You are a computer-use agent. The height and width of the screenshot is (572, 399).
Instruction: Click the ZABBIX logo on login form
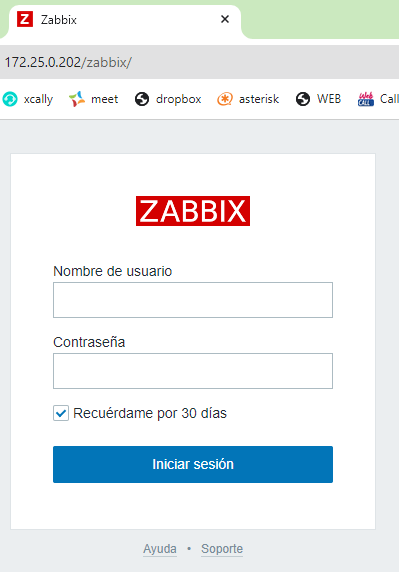(x=193, y=211)
